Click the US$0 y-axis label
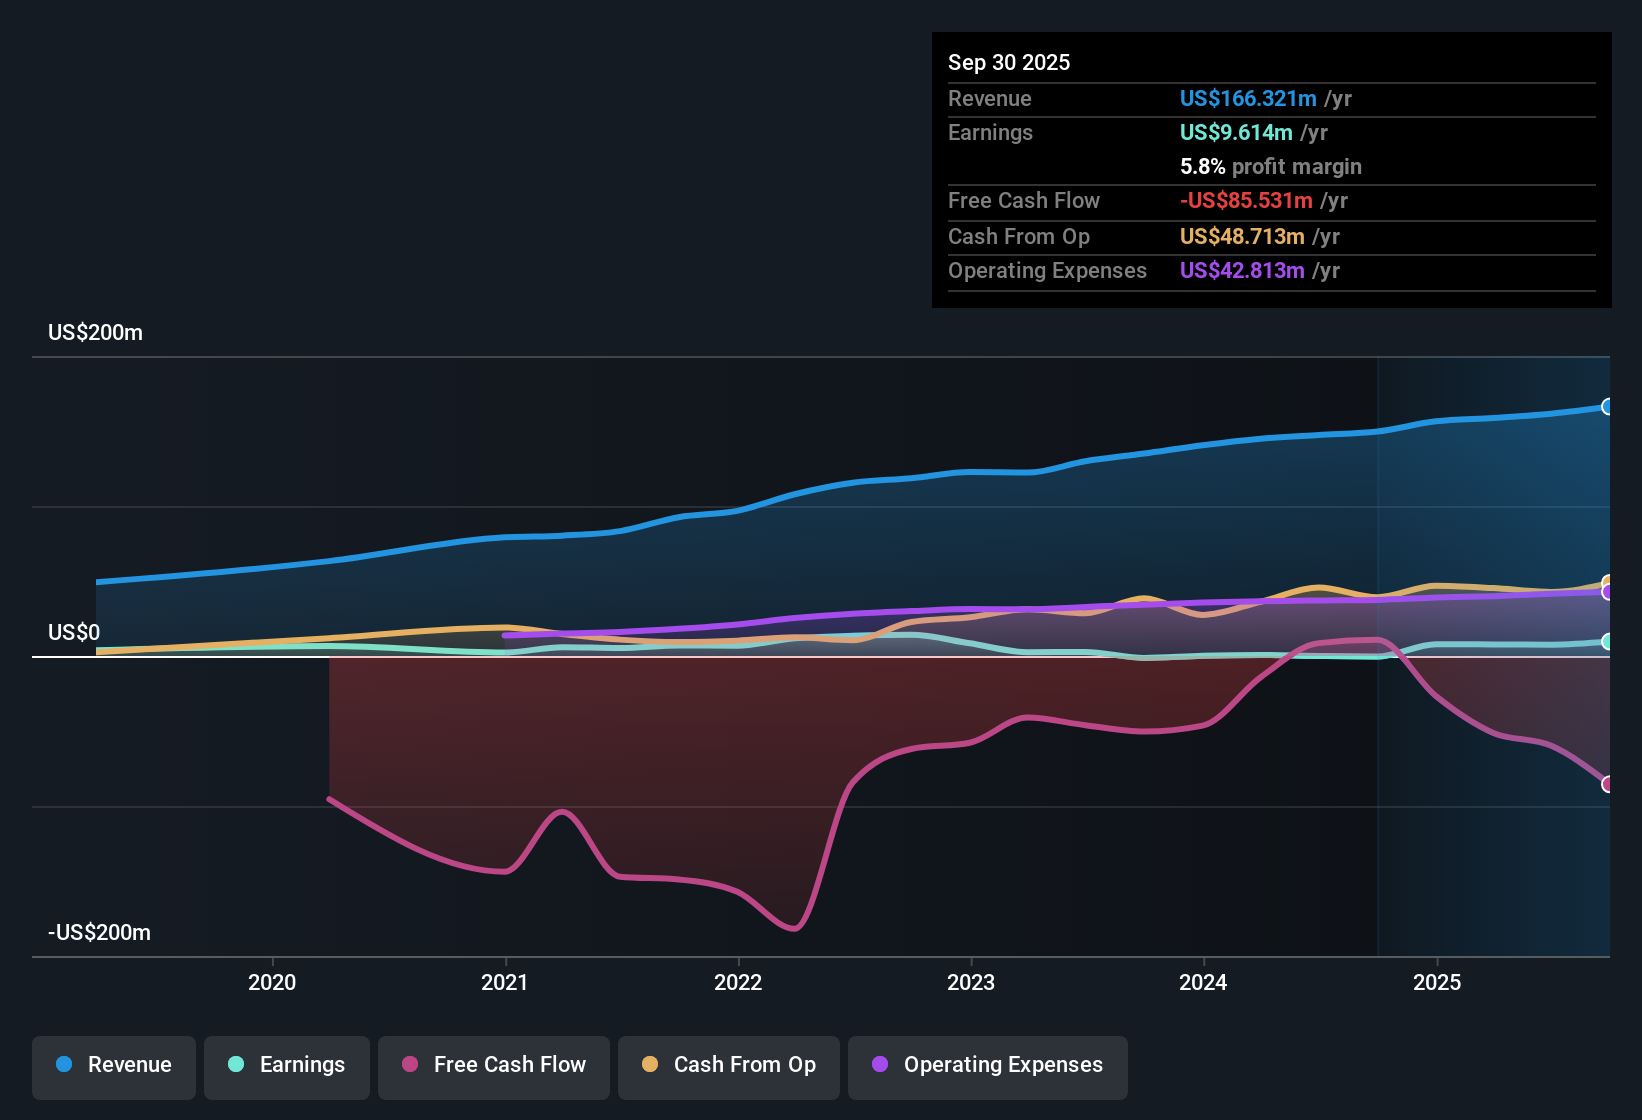Screen dimensions: 1642x1120 point(74,632)
